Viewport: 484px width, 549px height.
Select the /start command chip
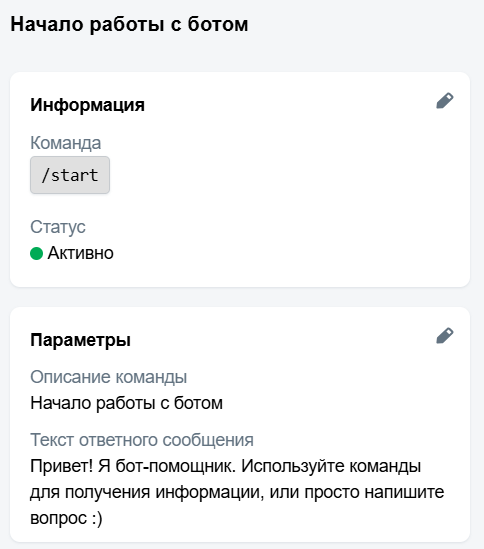[x=70, y=175]
